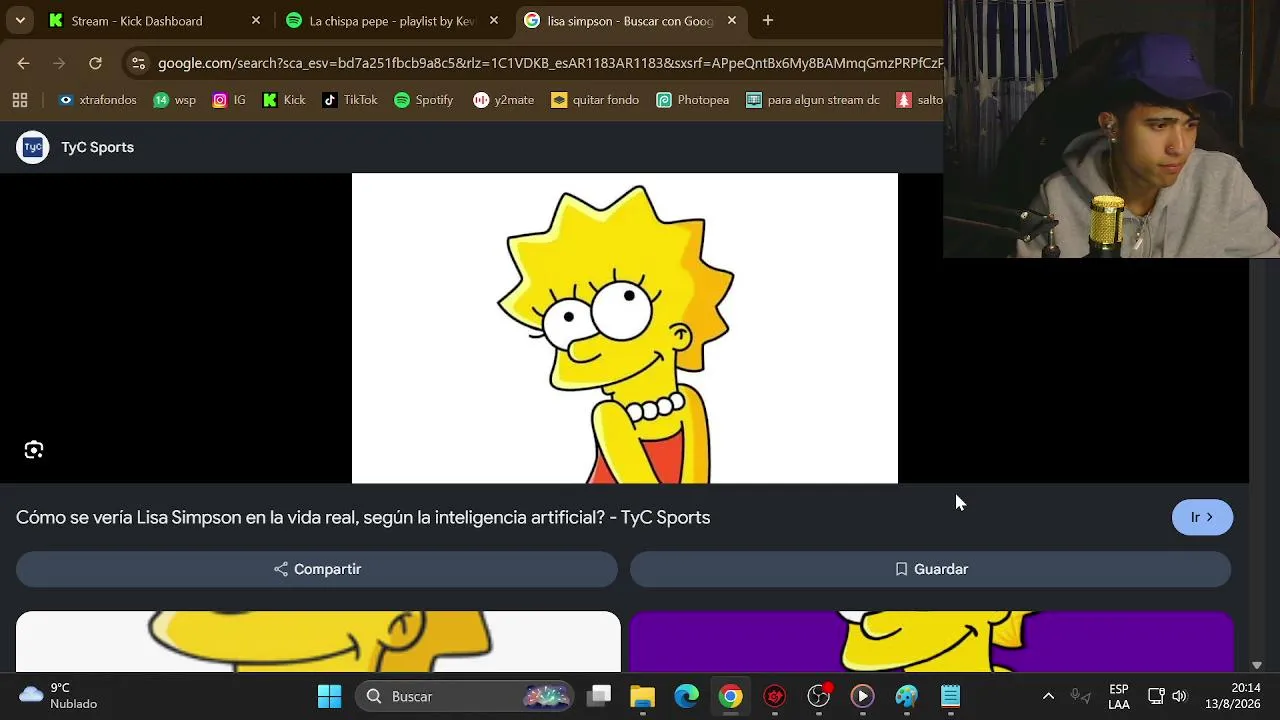Open the related image with white background
This screenshot has height=720, width=1280.
click(318, 641)
